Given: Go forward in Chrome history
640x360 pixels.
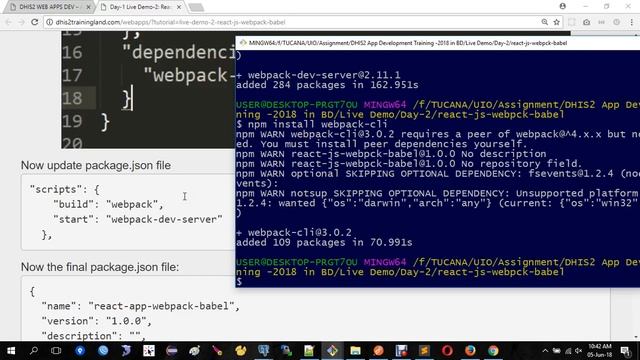Looking at the screenshot, I should [x=21, y=22].
